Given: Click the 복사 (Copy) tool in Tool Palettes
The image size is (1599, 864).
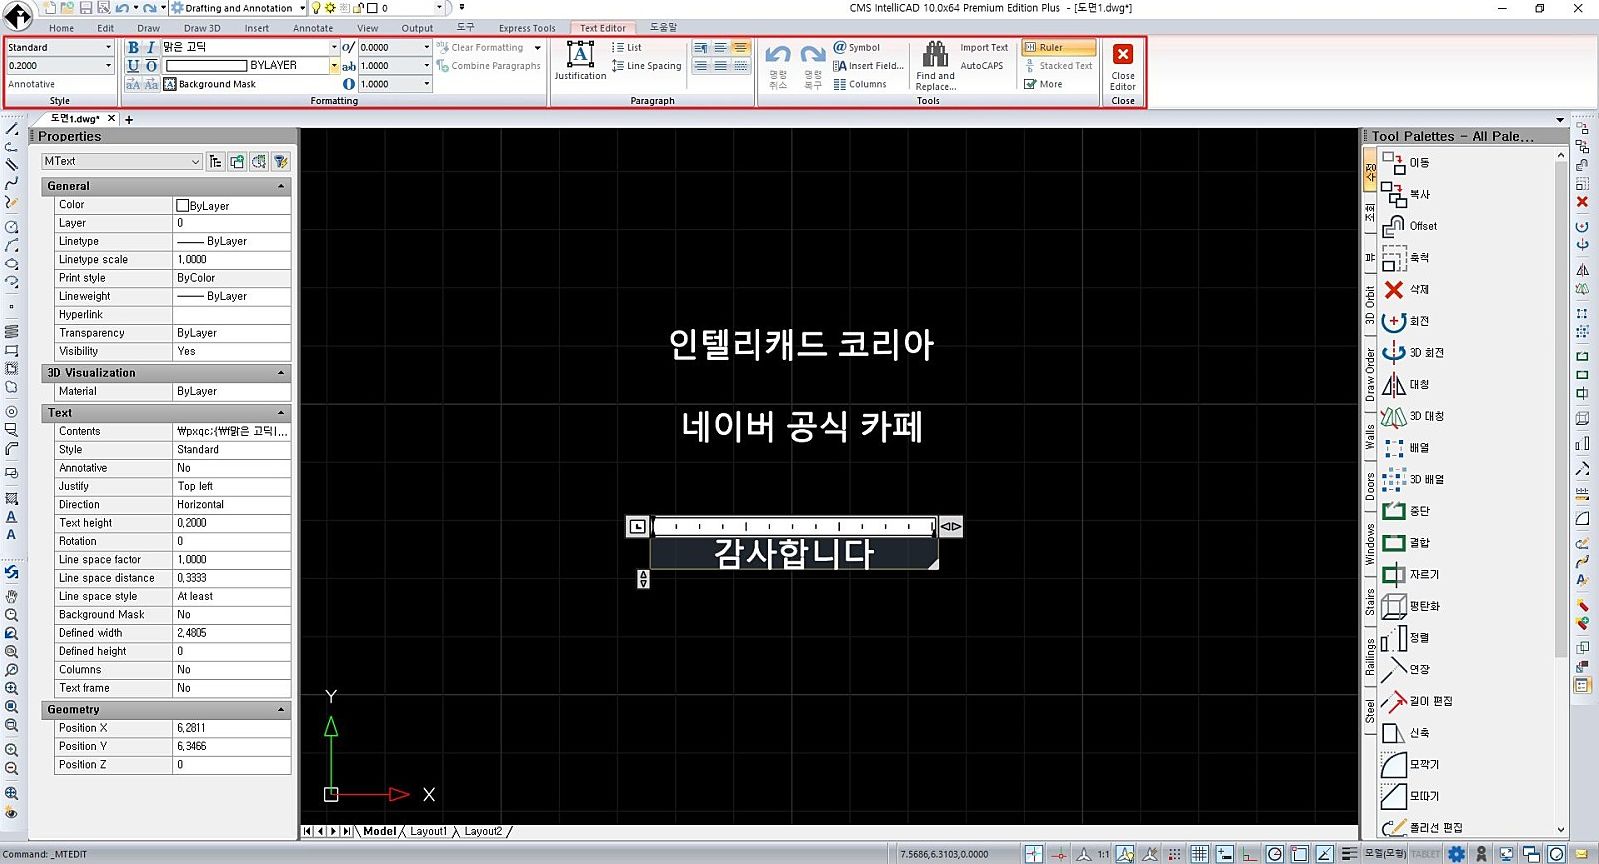Looking at the screenshot, I should pyautogui.click(x=1406, y=194).
